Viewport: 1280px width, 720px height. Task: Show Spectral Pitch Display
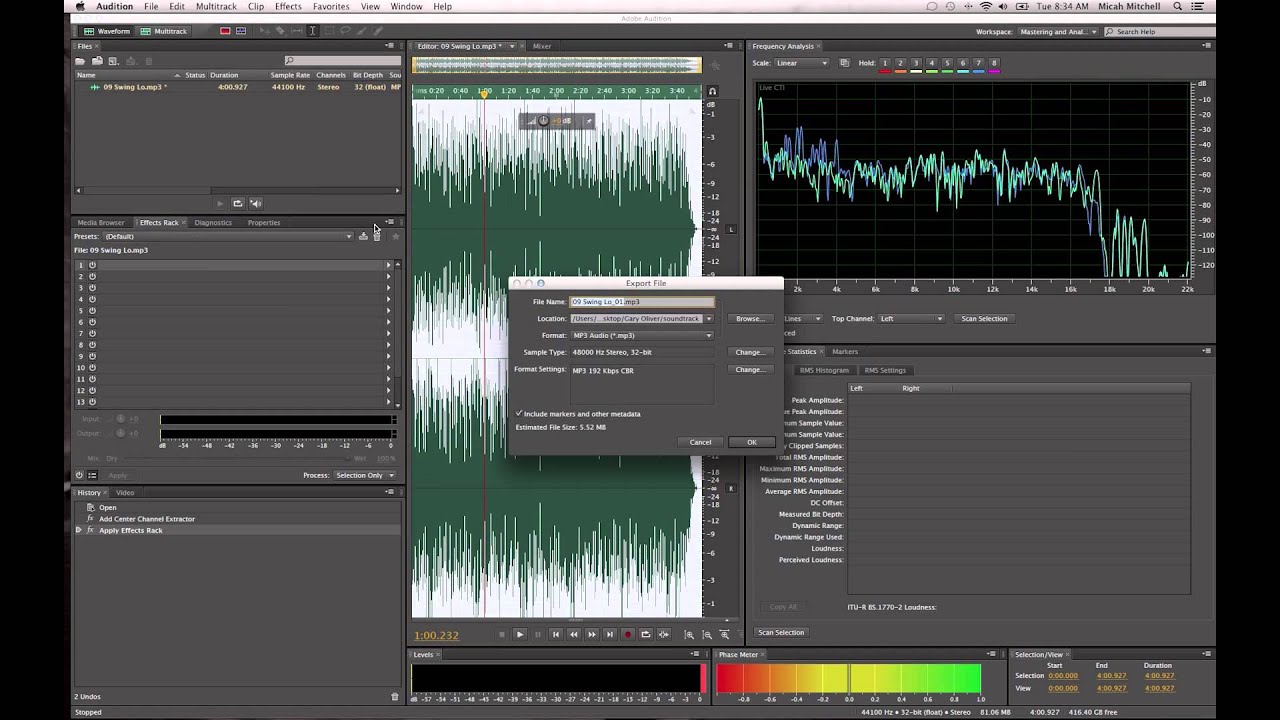point(241,31)
